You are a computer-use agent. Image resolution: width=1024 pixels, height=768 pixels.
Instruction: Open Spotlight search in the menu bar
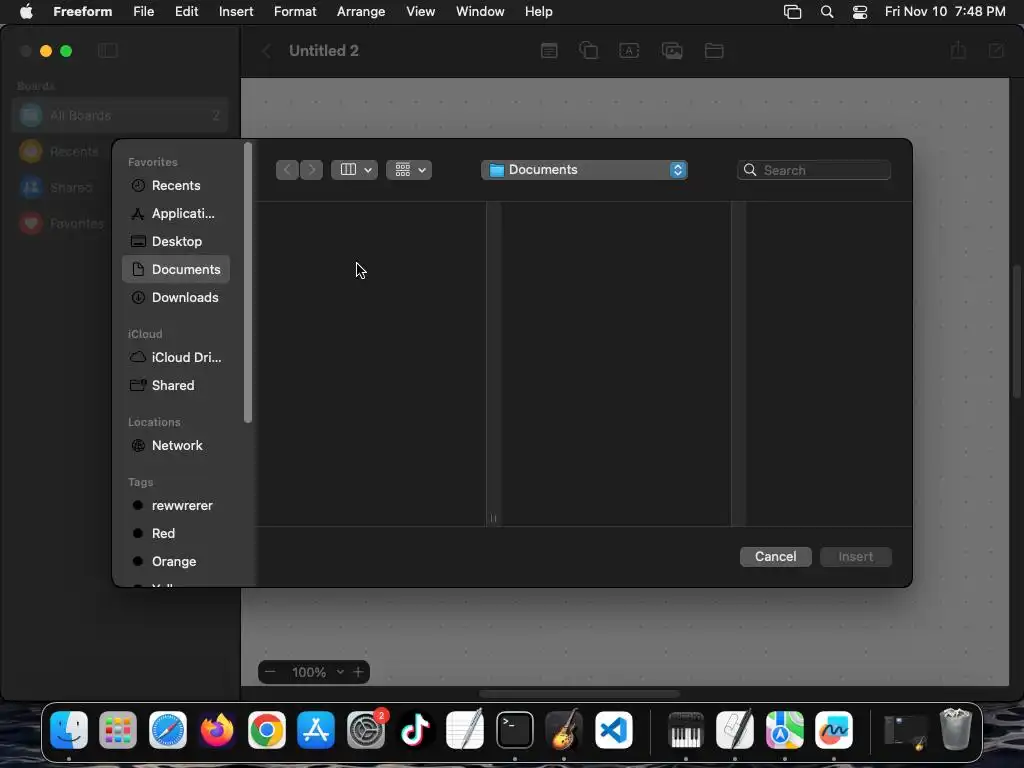(x=827, y=12)
